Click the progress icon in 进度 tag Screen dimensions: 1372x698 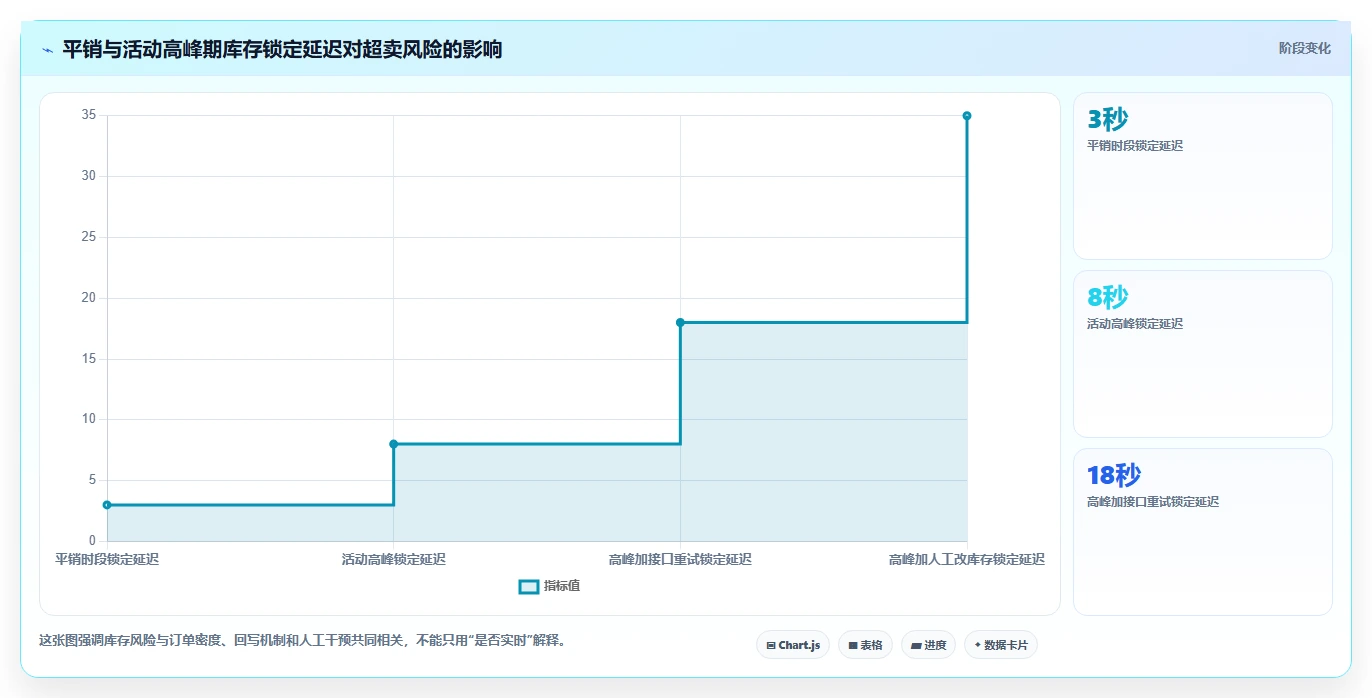coord(916,646)
